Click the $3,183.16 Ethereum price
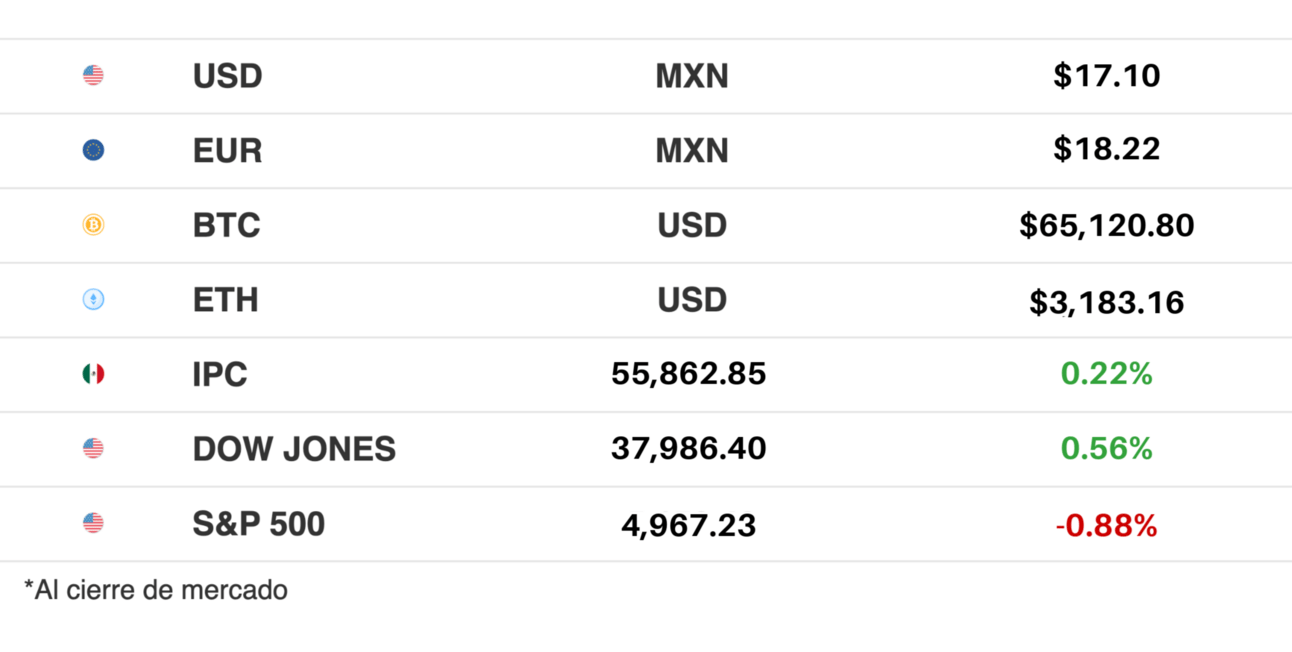The height and width of the screenshot is (652, 1292). 1106,301
